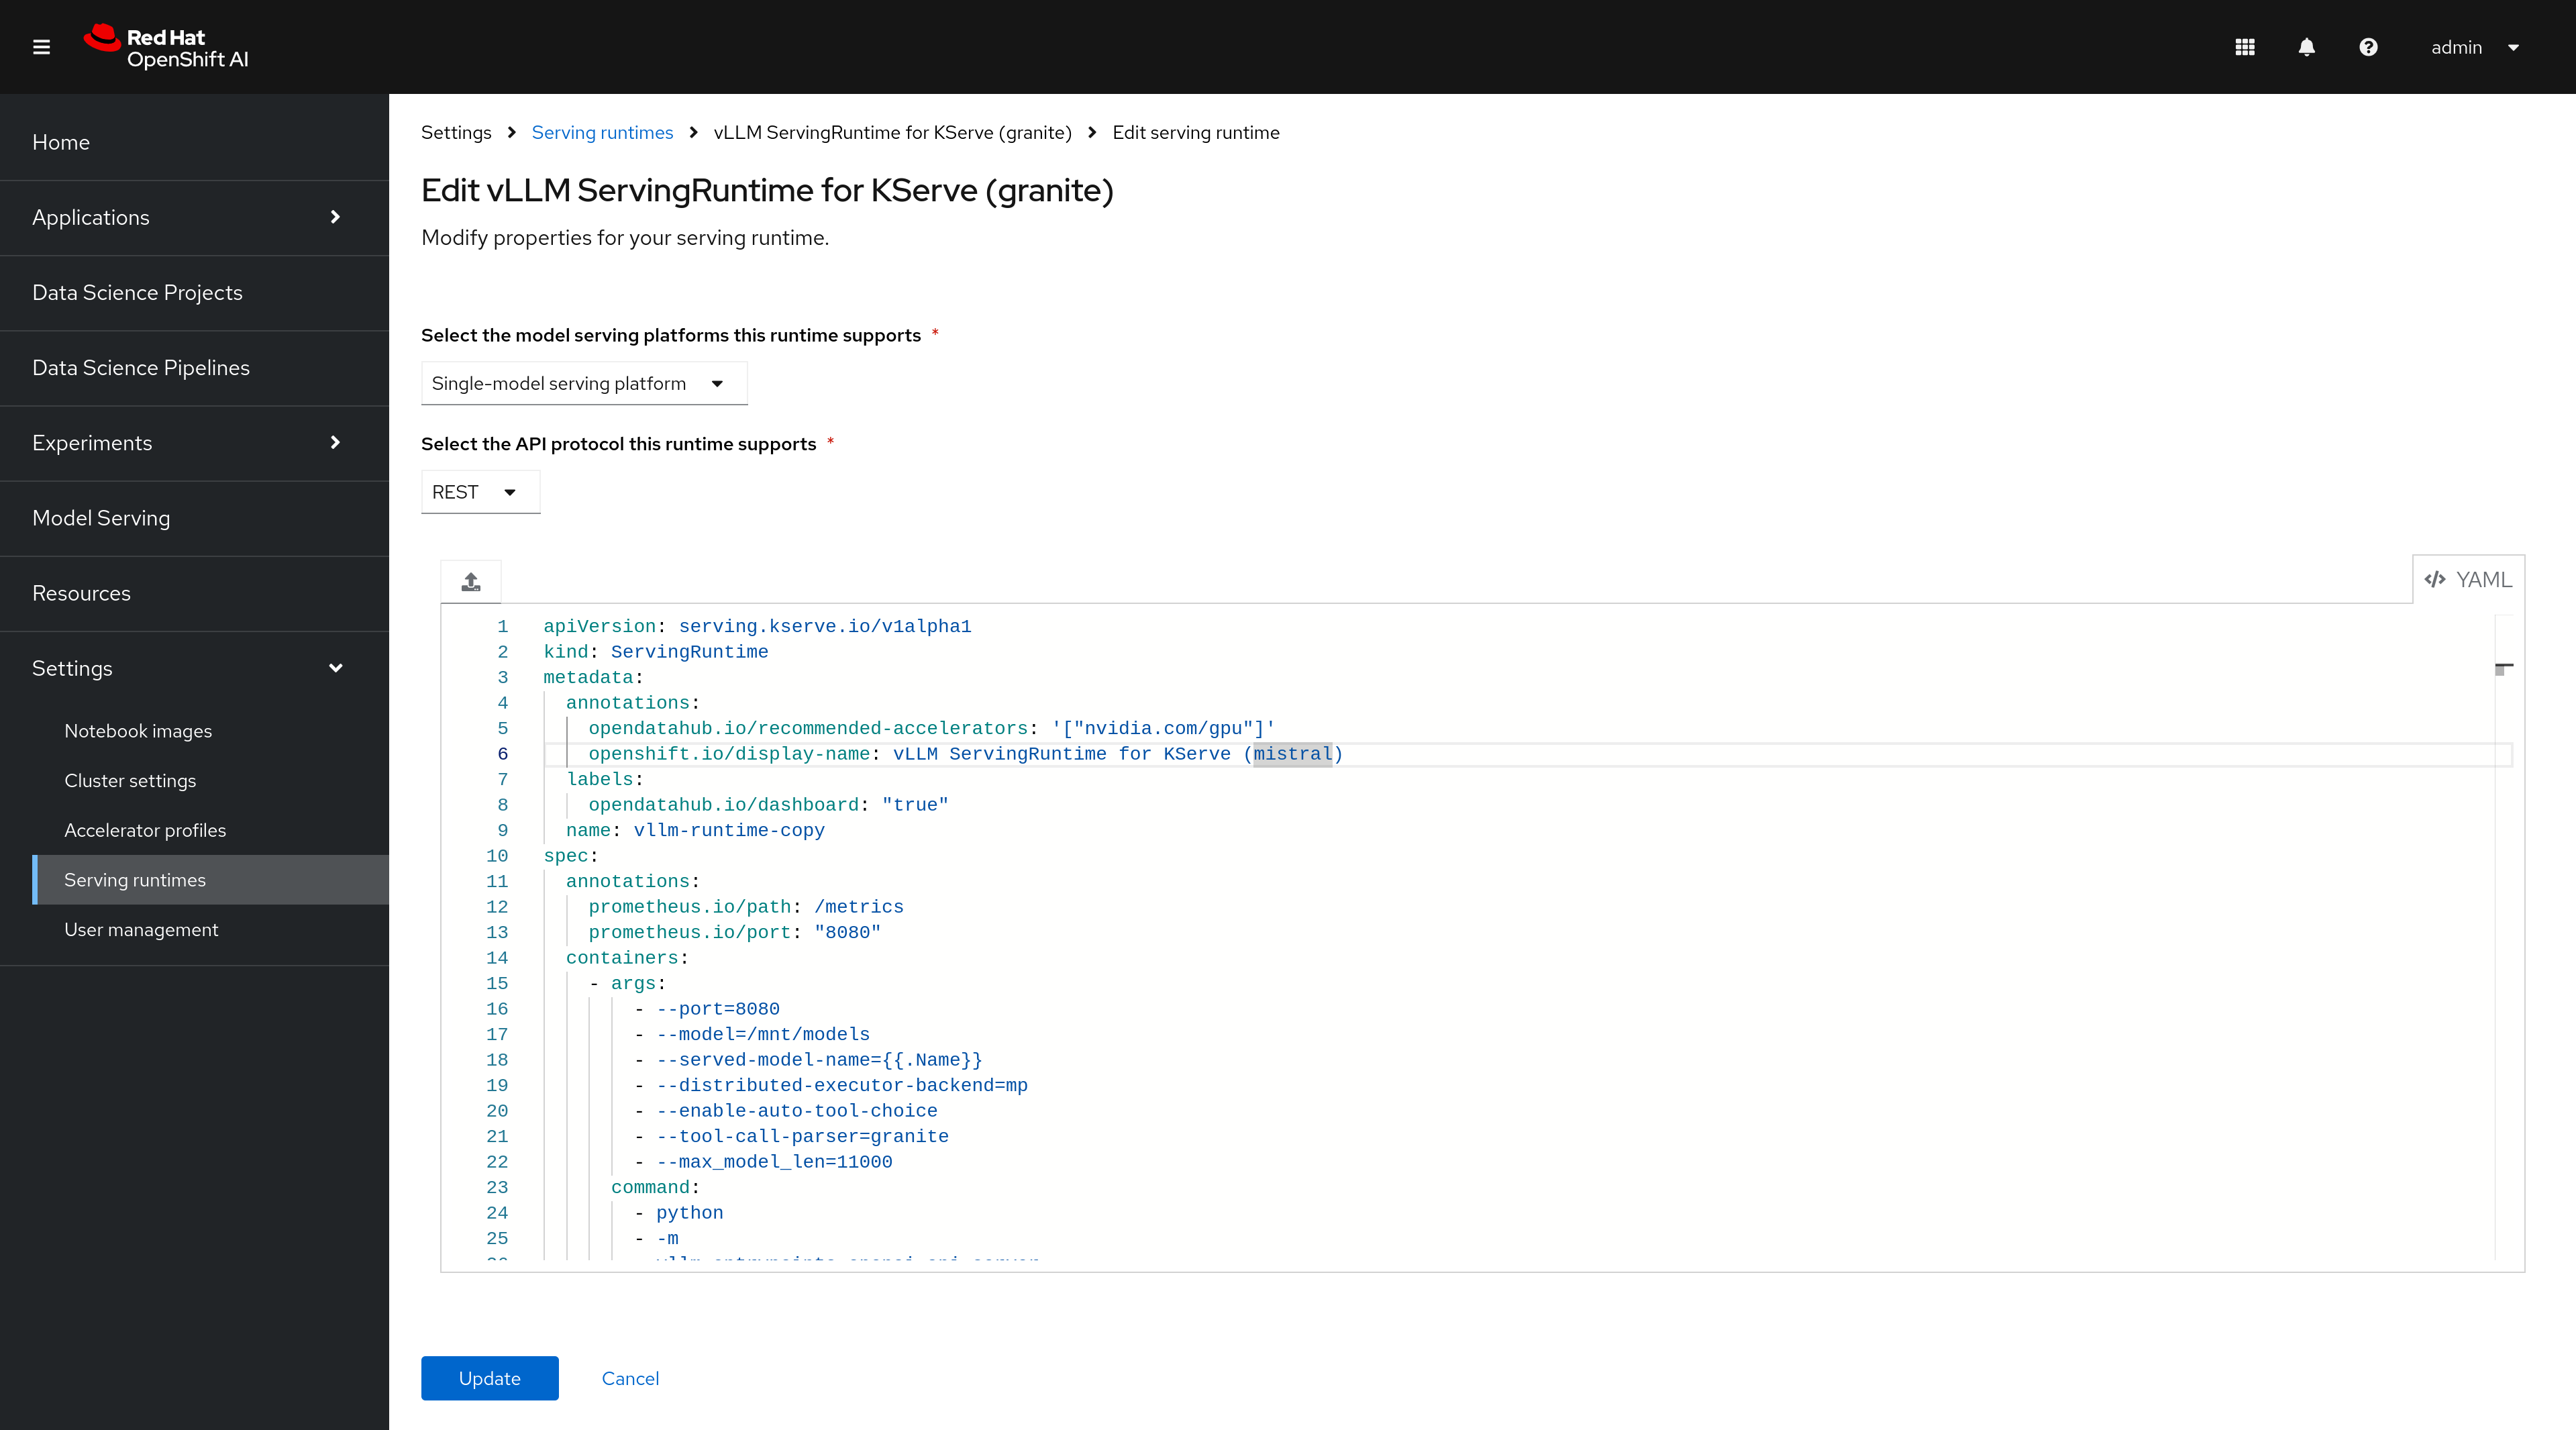The image size is (2576, 1430).
Task: Click the Serving runtimes breadcrumb link
Action: 602,132
